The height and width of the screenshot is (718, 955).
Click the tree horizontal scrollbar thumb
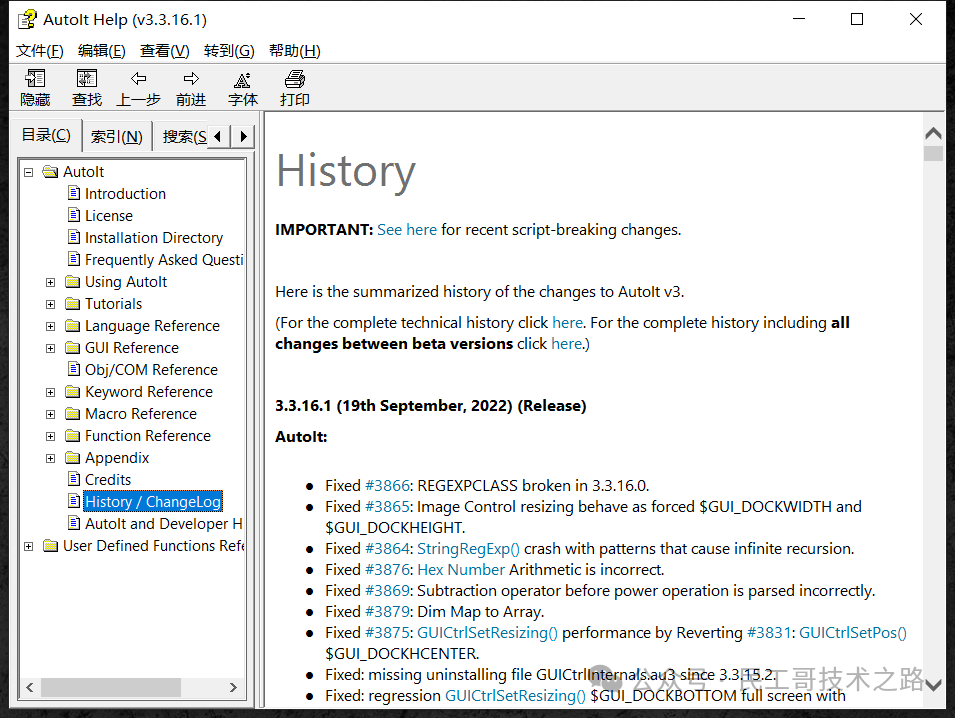pos(111,688)
